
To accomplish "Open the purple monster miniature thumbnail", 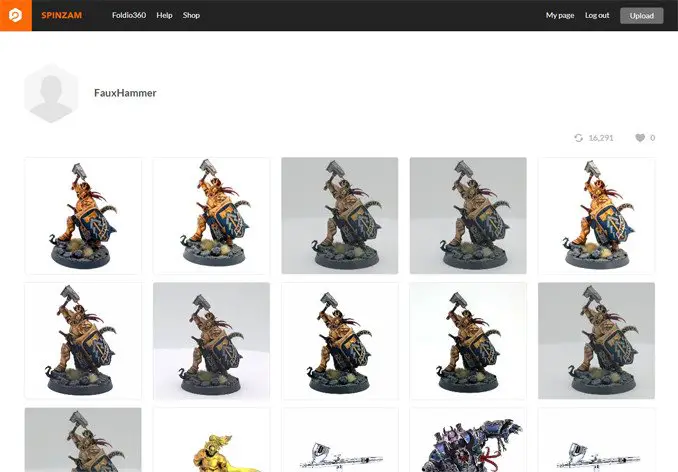I will [x=468, y=440].
